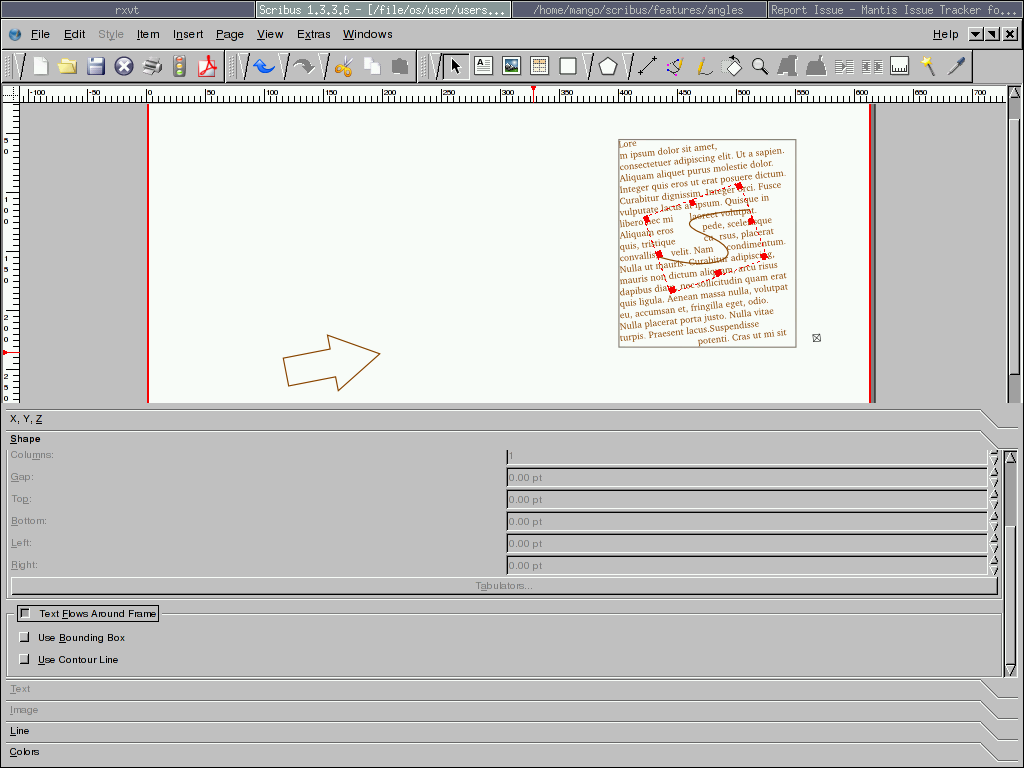Select the Insert Image Frame tool
Screen dimensions: 1024x768
point(511,67)
